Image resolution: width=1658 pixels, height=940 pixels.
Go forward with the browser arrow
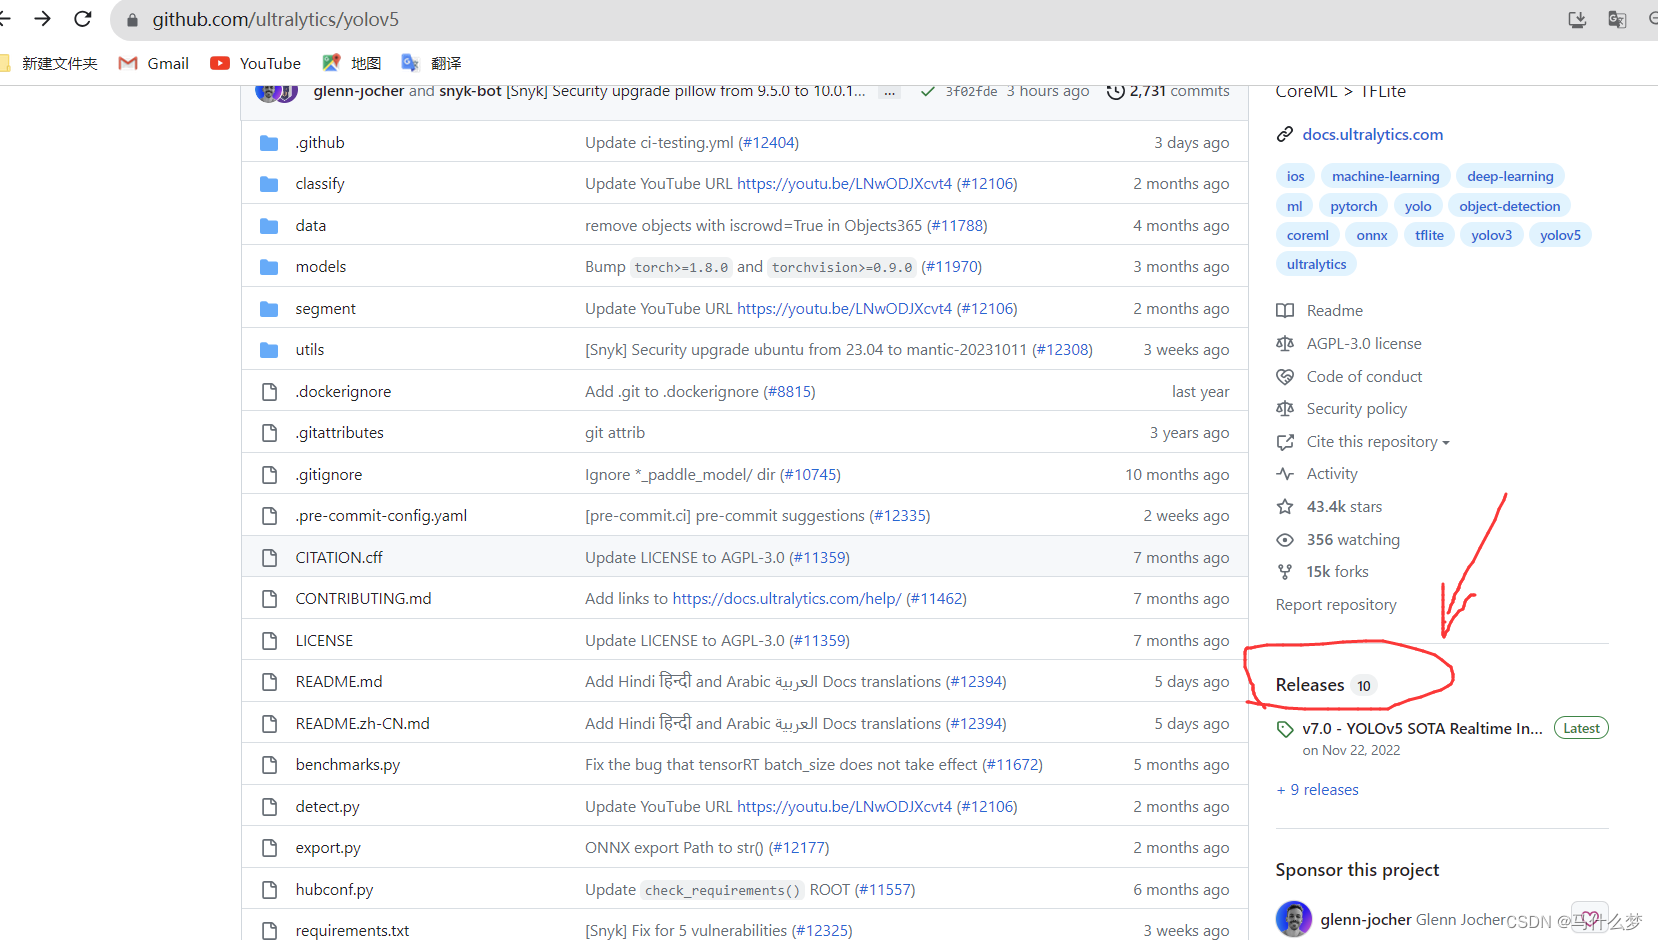(x=42, y=19)
